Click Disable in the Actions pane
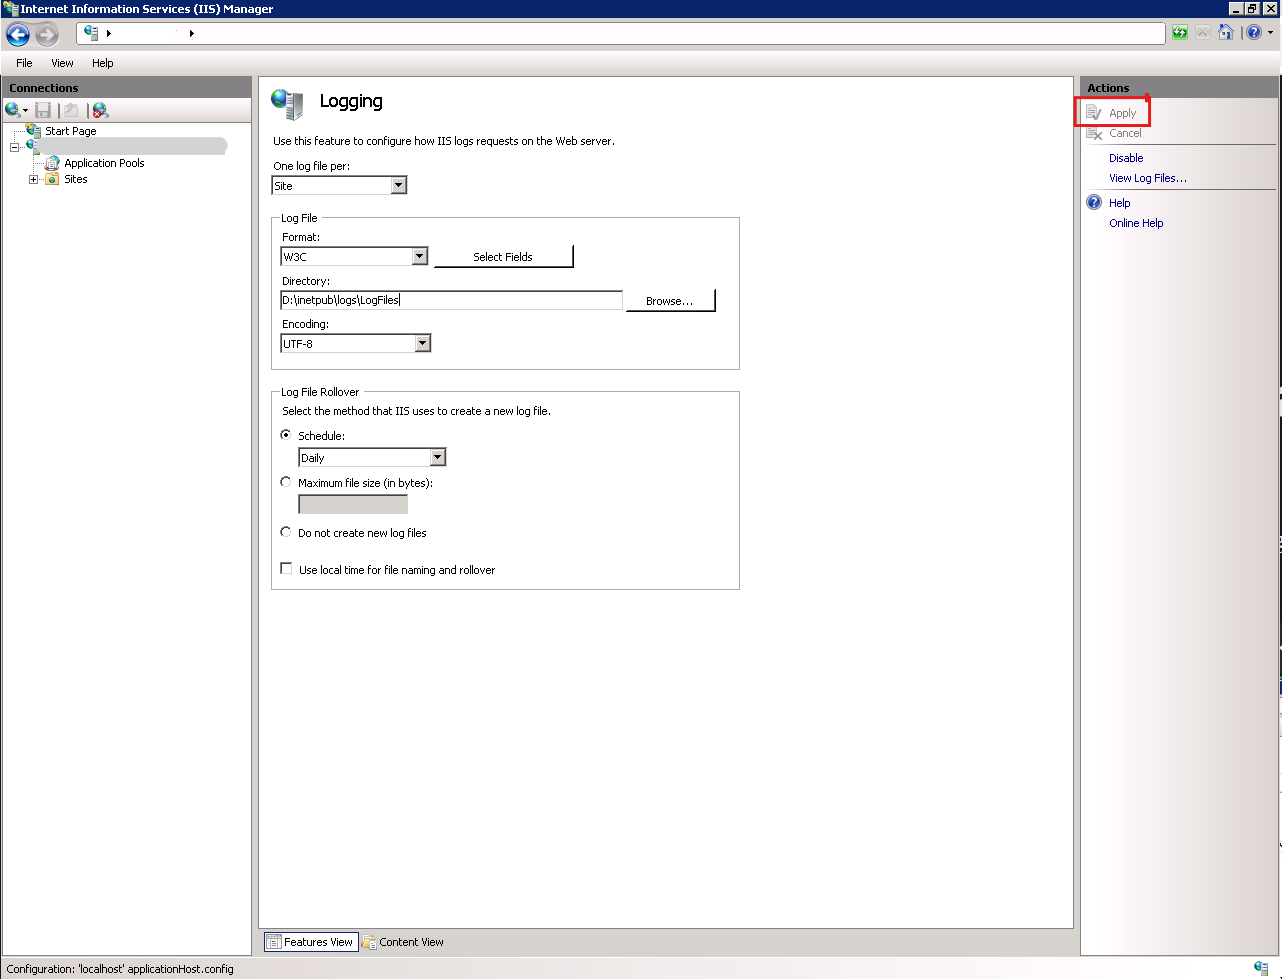This screenshot has width=1282, height=979. pyautogui.click(x=1126, y=158)
